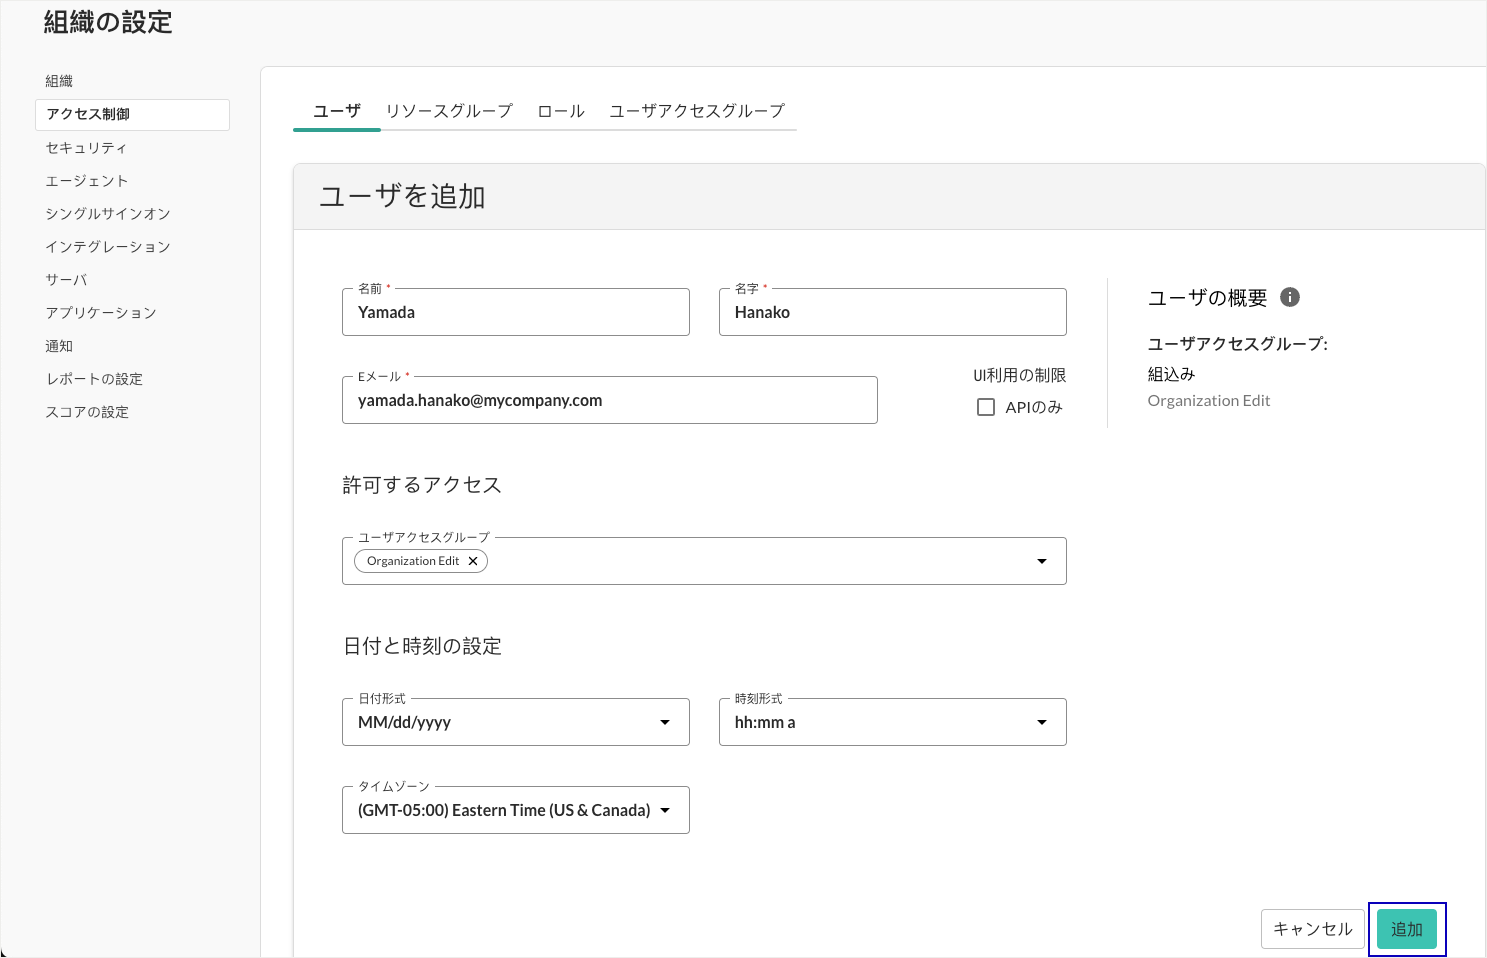Click the キャンセル button
This screenshot has height=958, width=1487.
[1313, 929]
